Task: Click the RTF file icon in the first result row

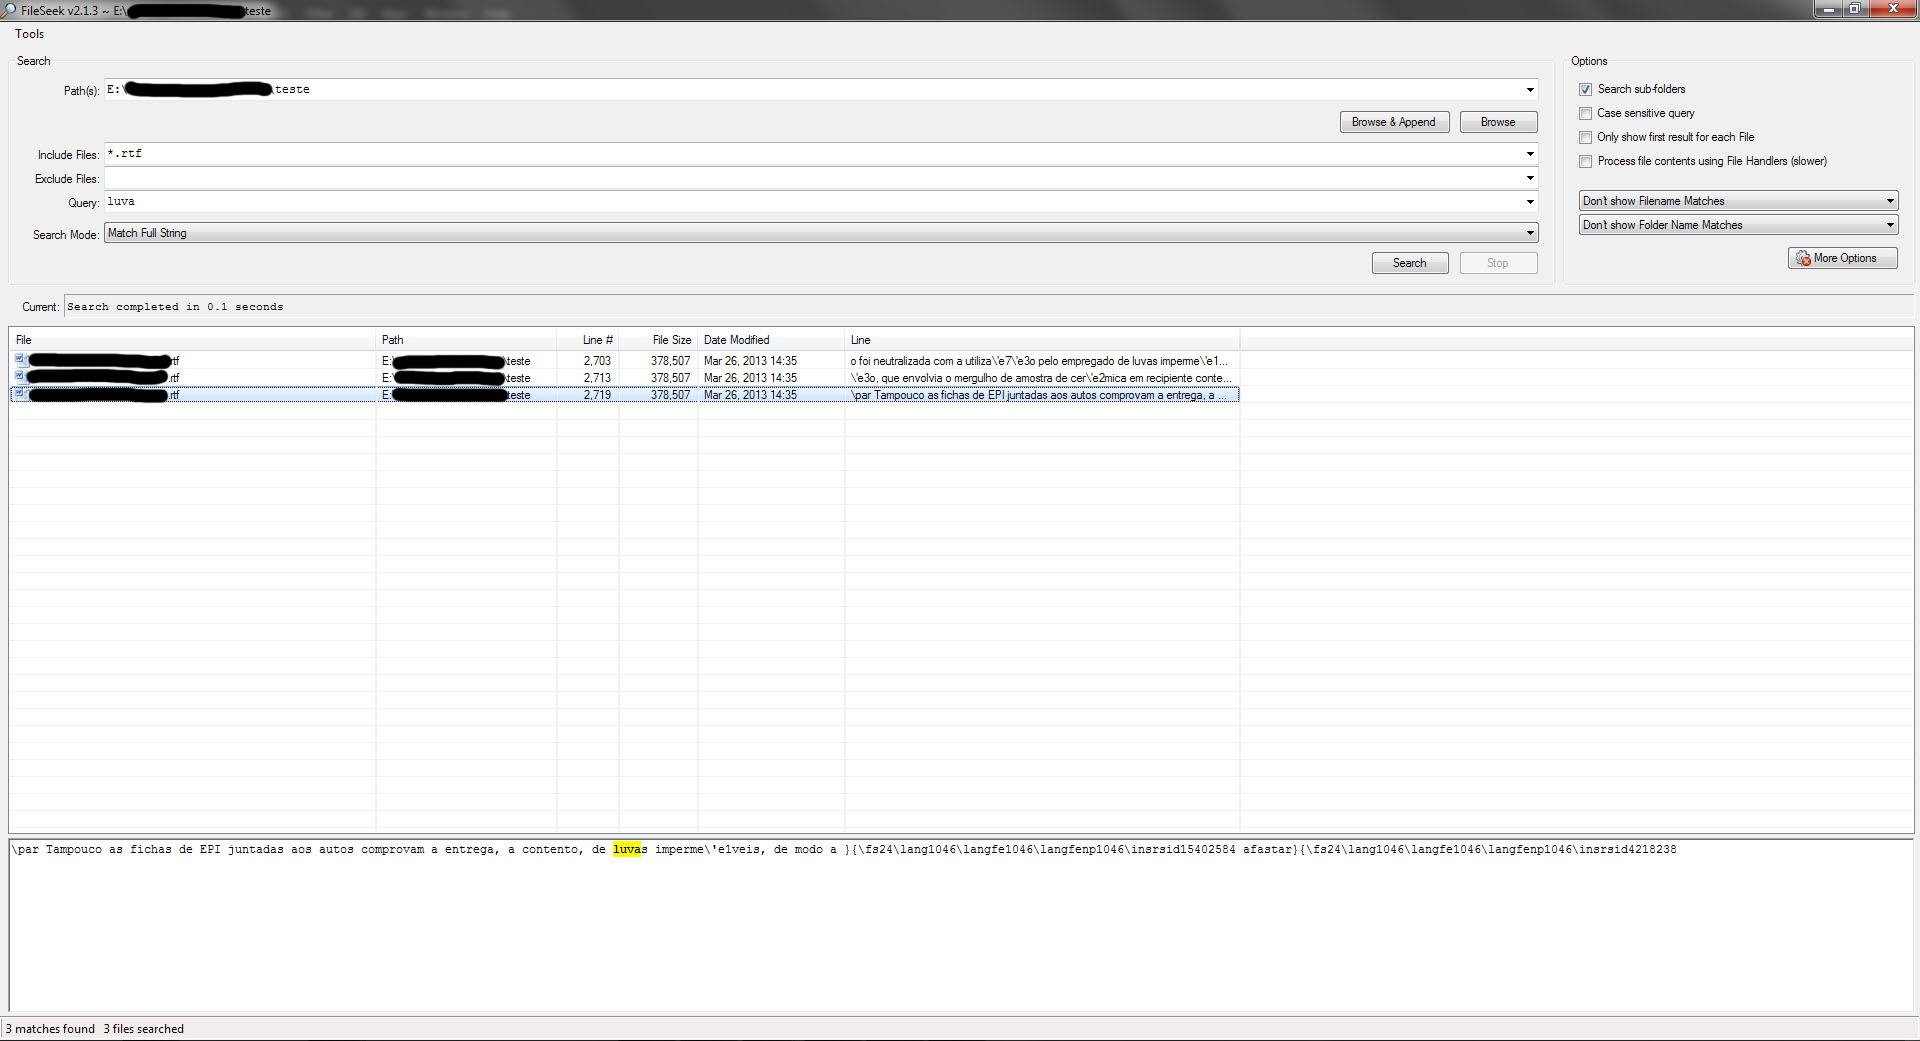Action: (20, 360)
